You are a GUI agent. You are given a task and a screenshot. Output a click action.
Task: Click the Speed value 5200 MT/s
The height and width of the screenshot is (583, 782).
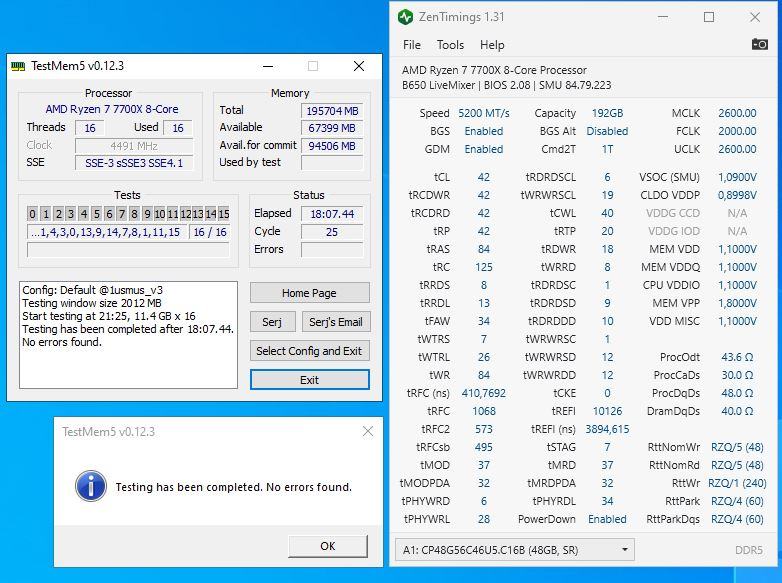(484, 113)
